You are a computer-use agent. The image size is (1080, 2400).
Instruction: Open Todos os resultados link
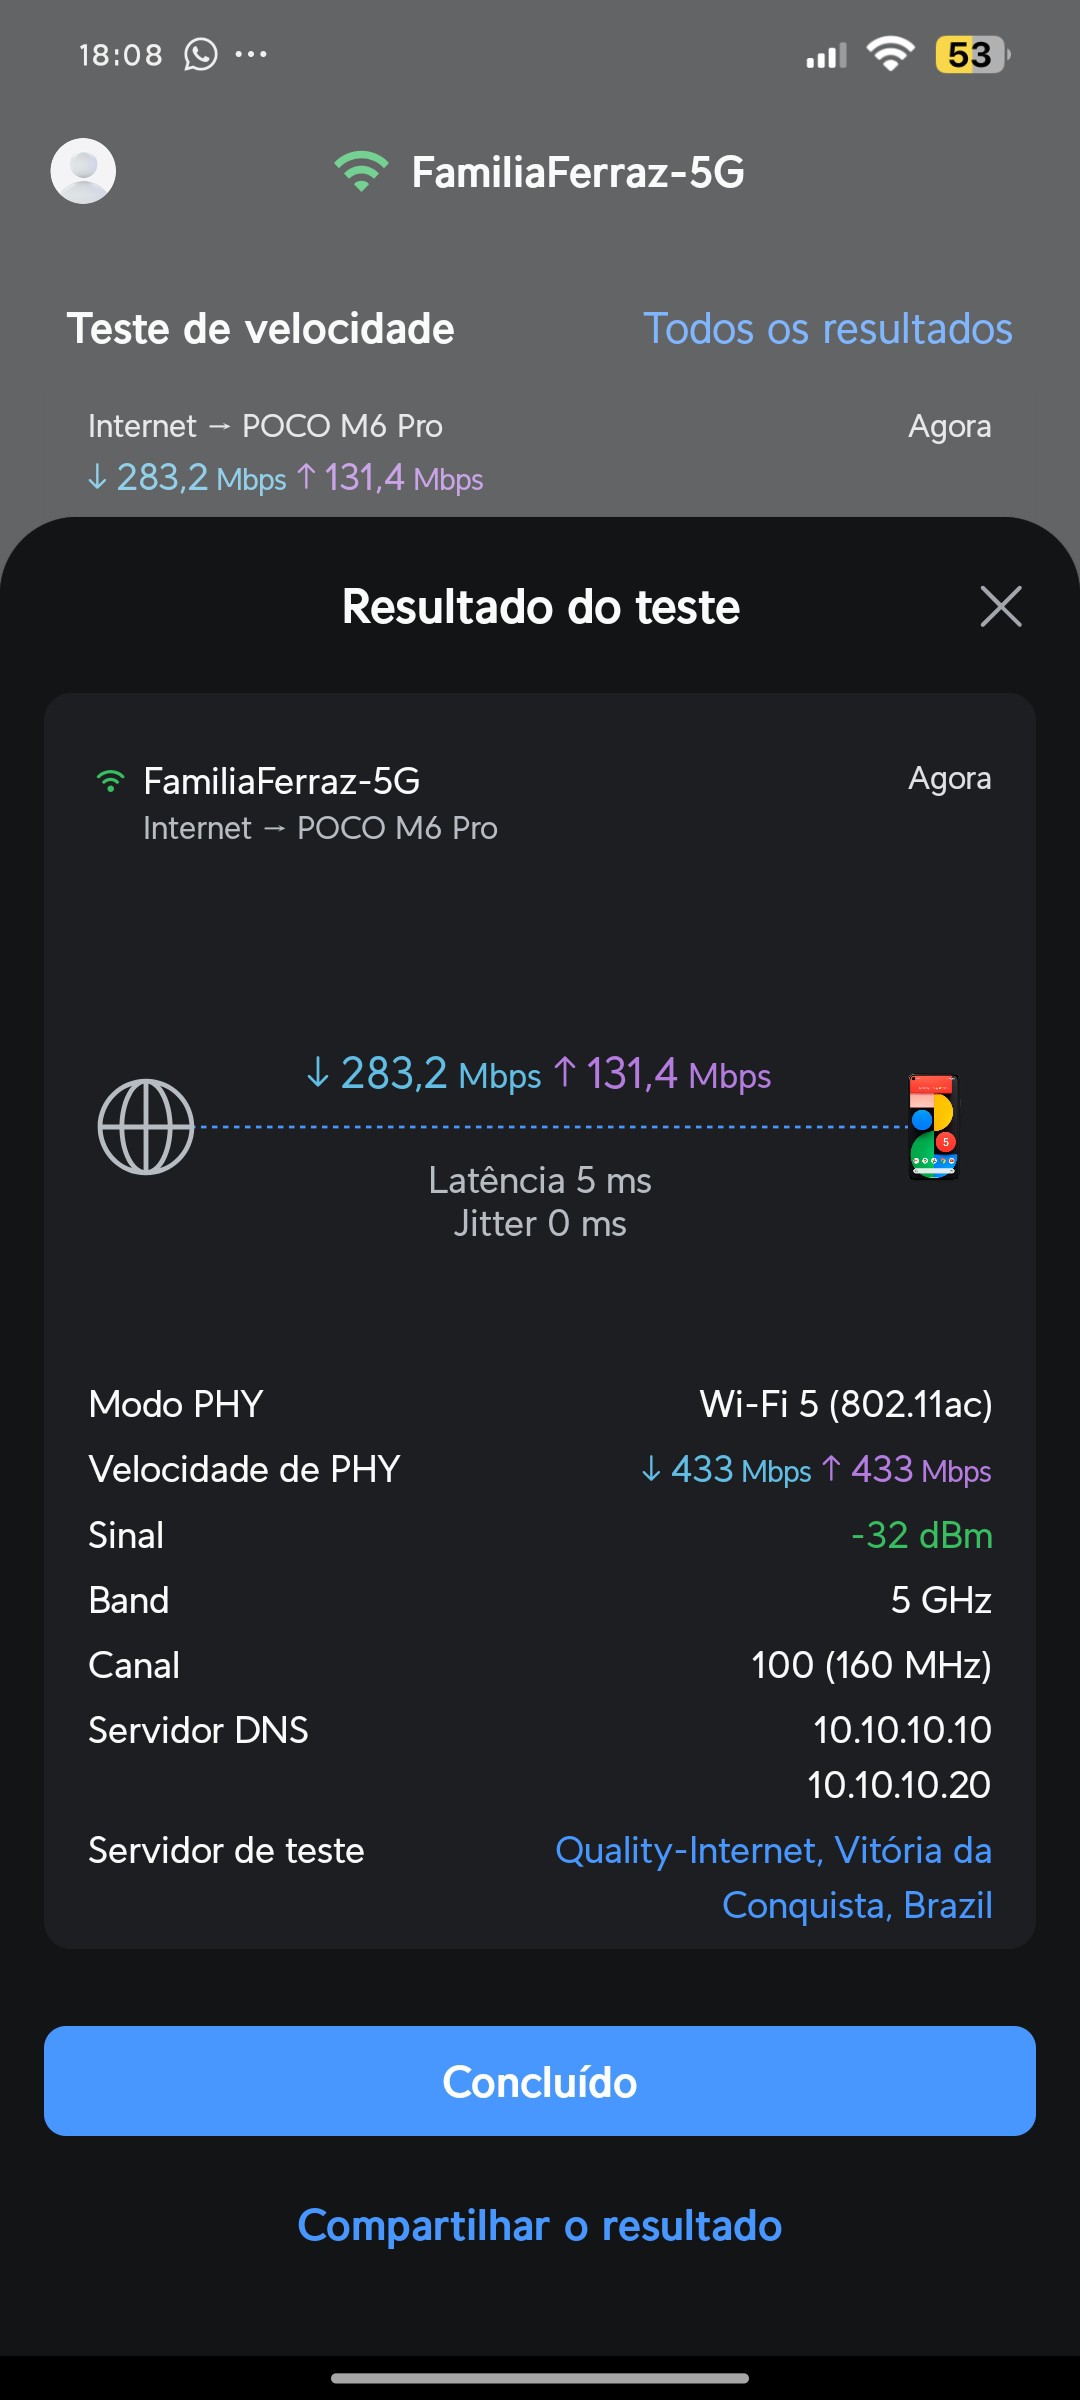827,329
